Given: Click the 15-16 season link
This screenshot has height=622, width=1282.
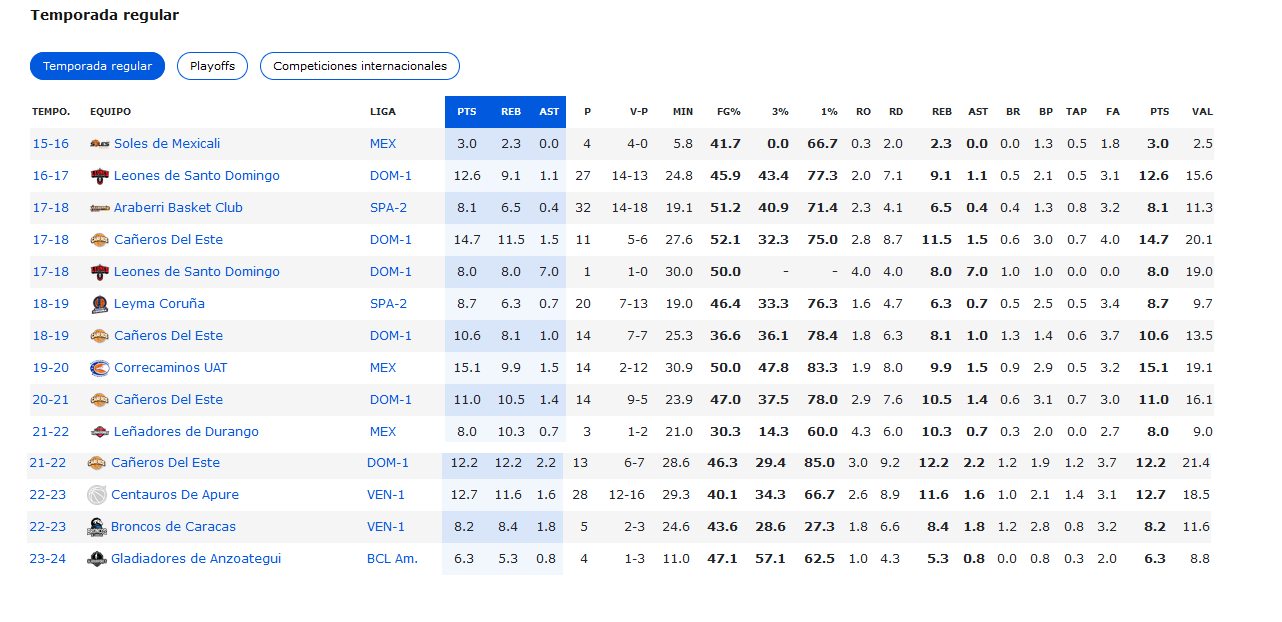Looking at the screenshot, I should click(50, 144).
